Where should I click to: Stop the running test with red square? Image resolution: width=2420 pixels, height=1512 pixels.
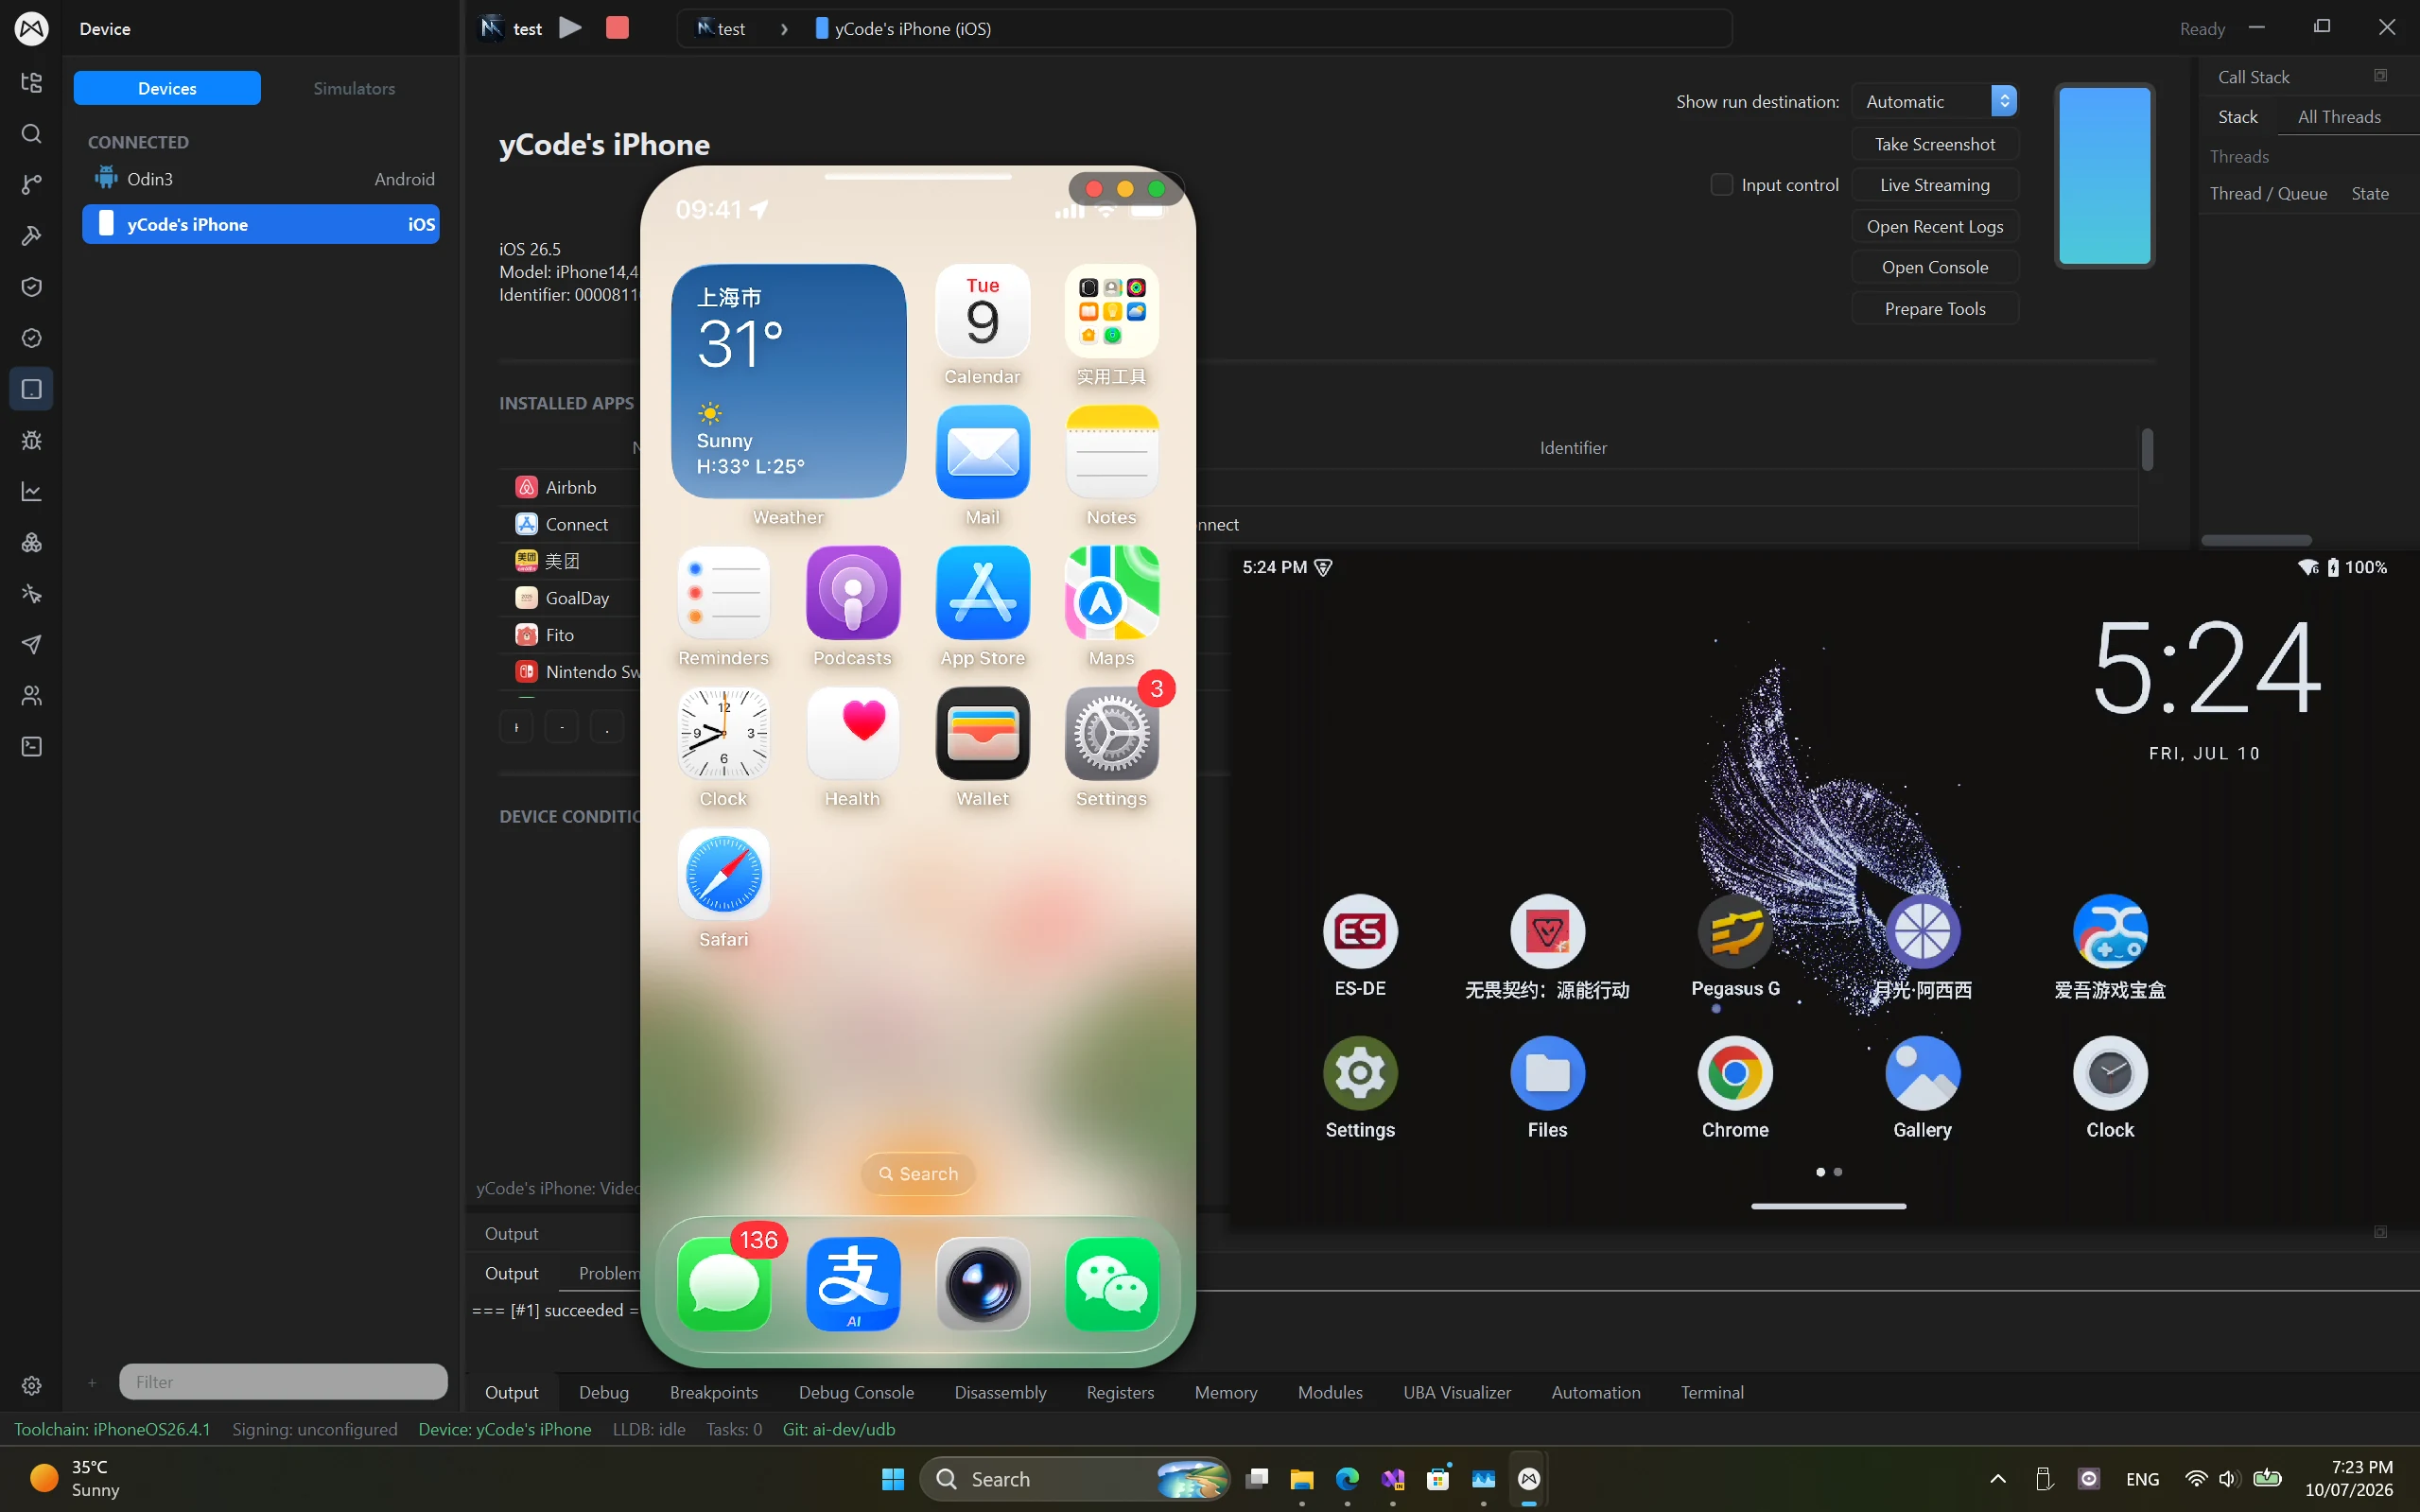[x=617, y=28]
